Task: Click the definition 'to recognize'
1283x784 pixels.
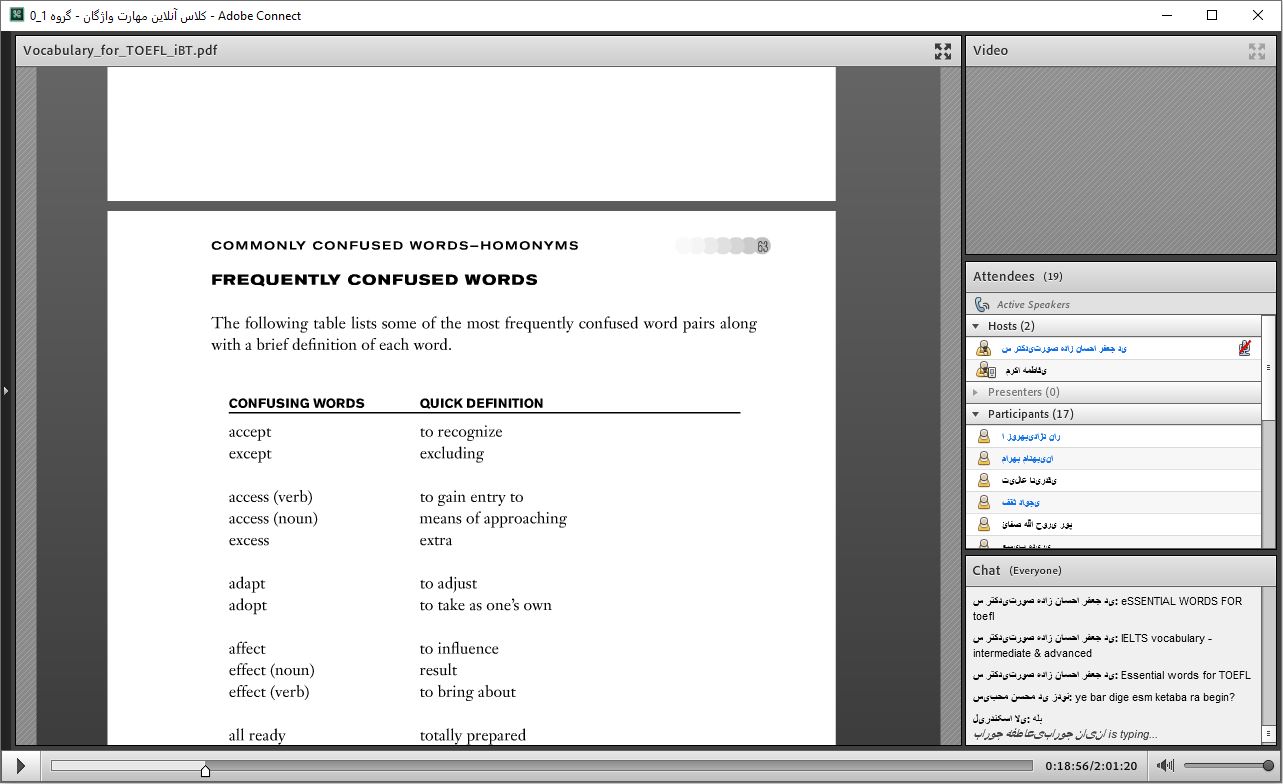Action: pyautogui.click(x=461, y=432)
